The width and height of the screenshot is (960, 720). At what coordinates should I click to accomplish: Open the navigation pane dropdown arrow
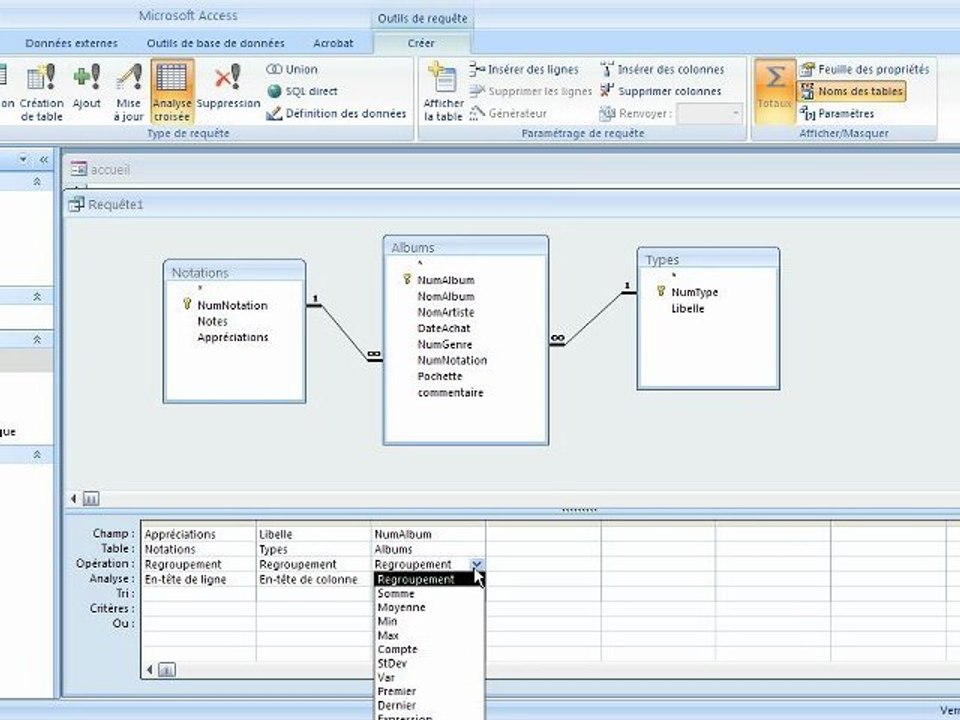click(23, 160)
